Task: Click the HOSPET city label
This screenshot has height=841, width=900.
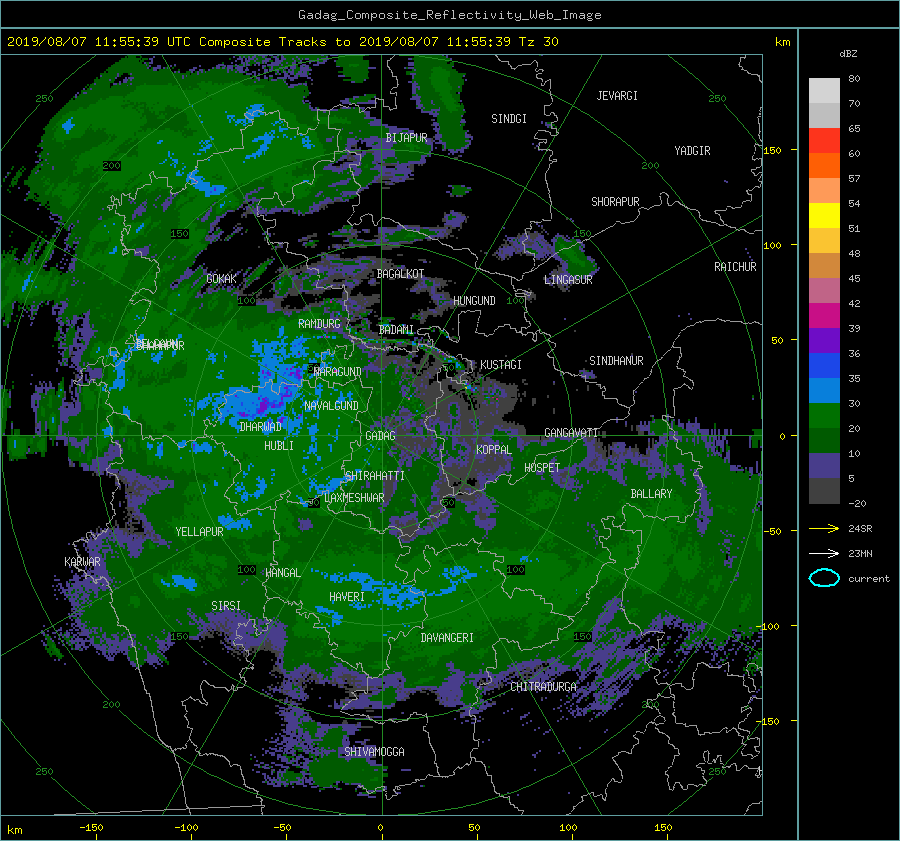Action: [x=542, y=468]
